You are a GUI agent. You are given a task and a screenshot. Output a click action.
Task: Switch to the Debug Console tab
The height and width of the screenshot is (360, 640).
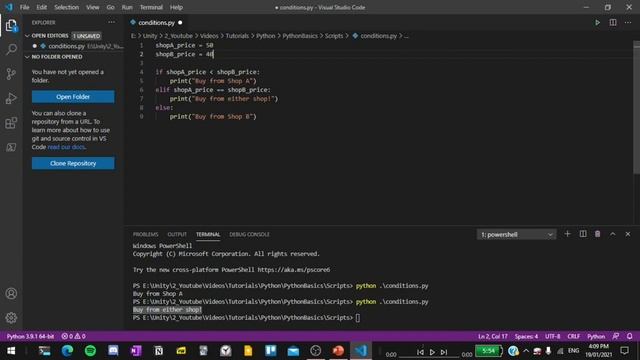[x=249, y=234]
